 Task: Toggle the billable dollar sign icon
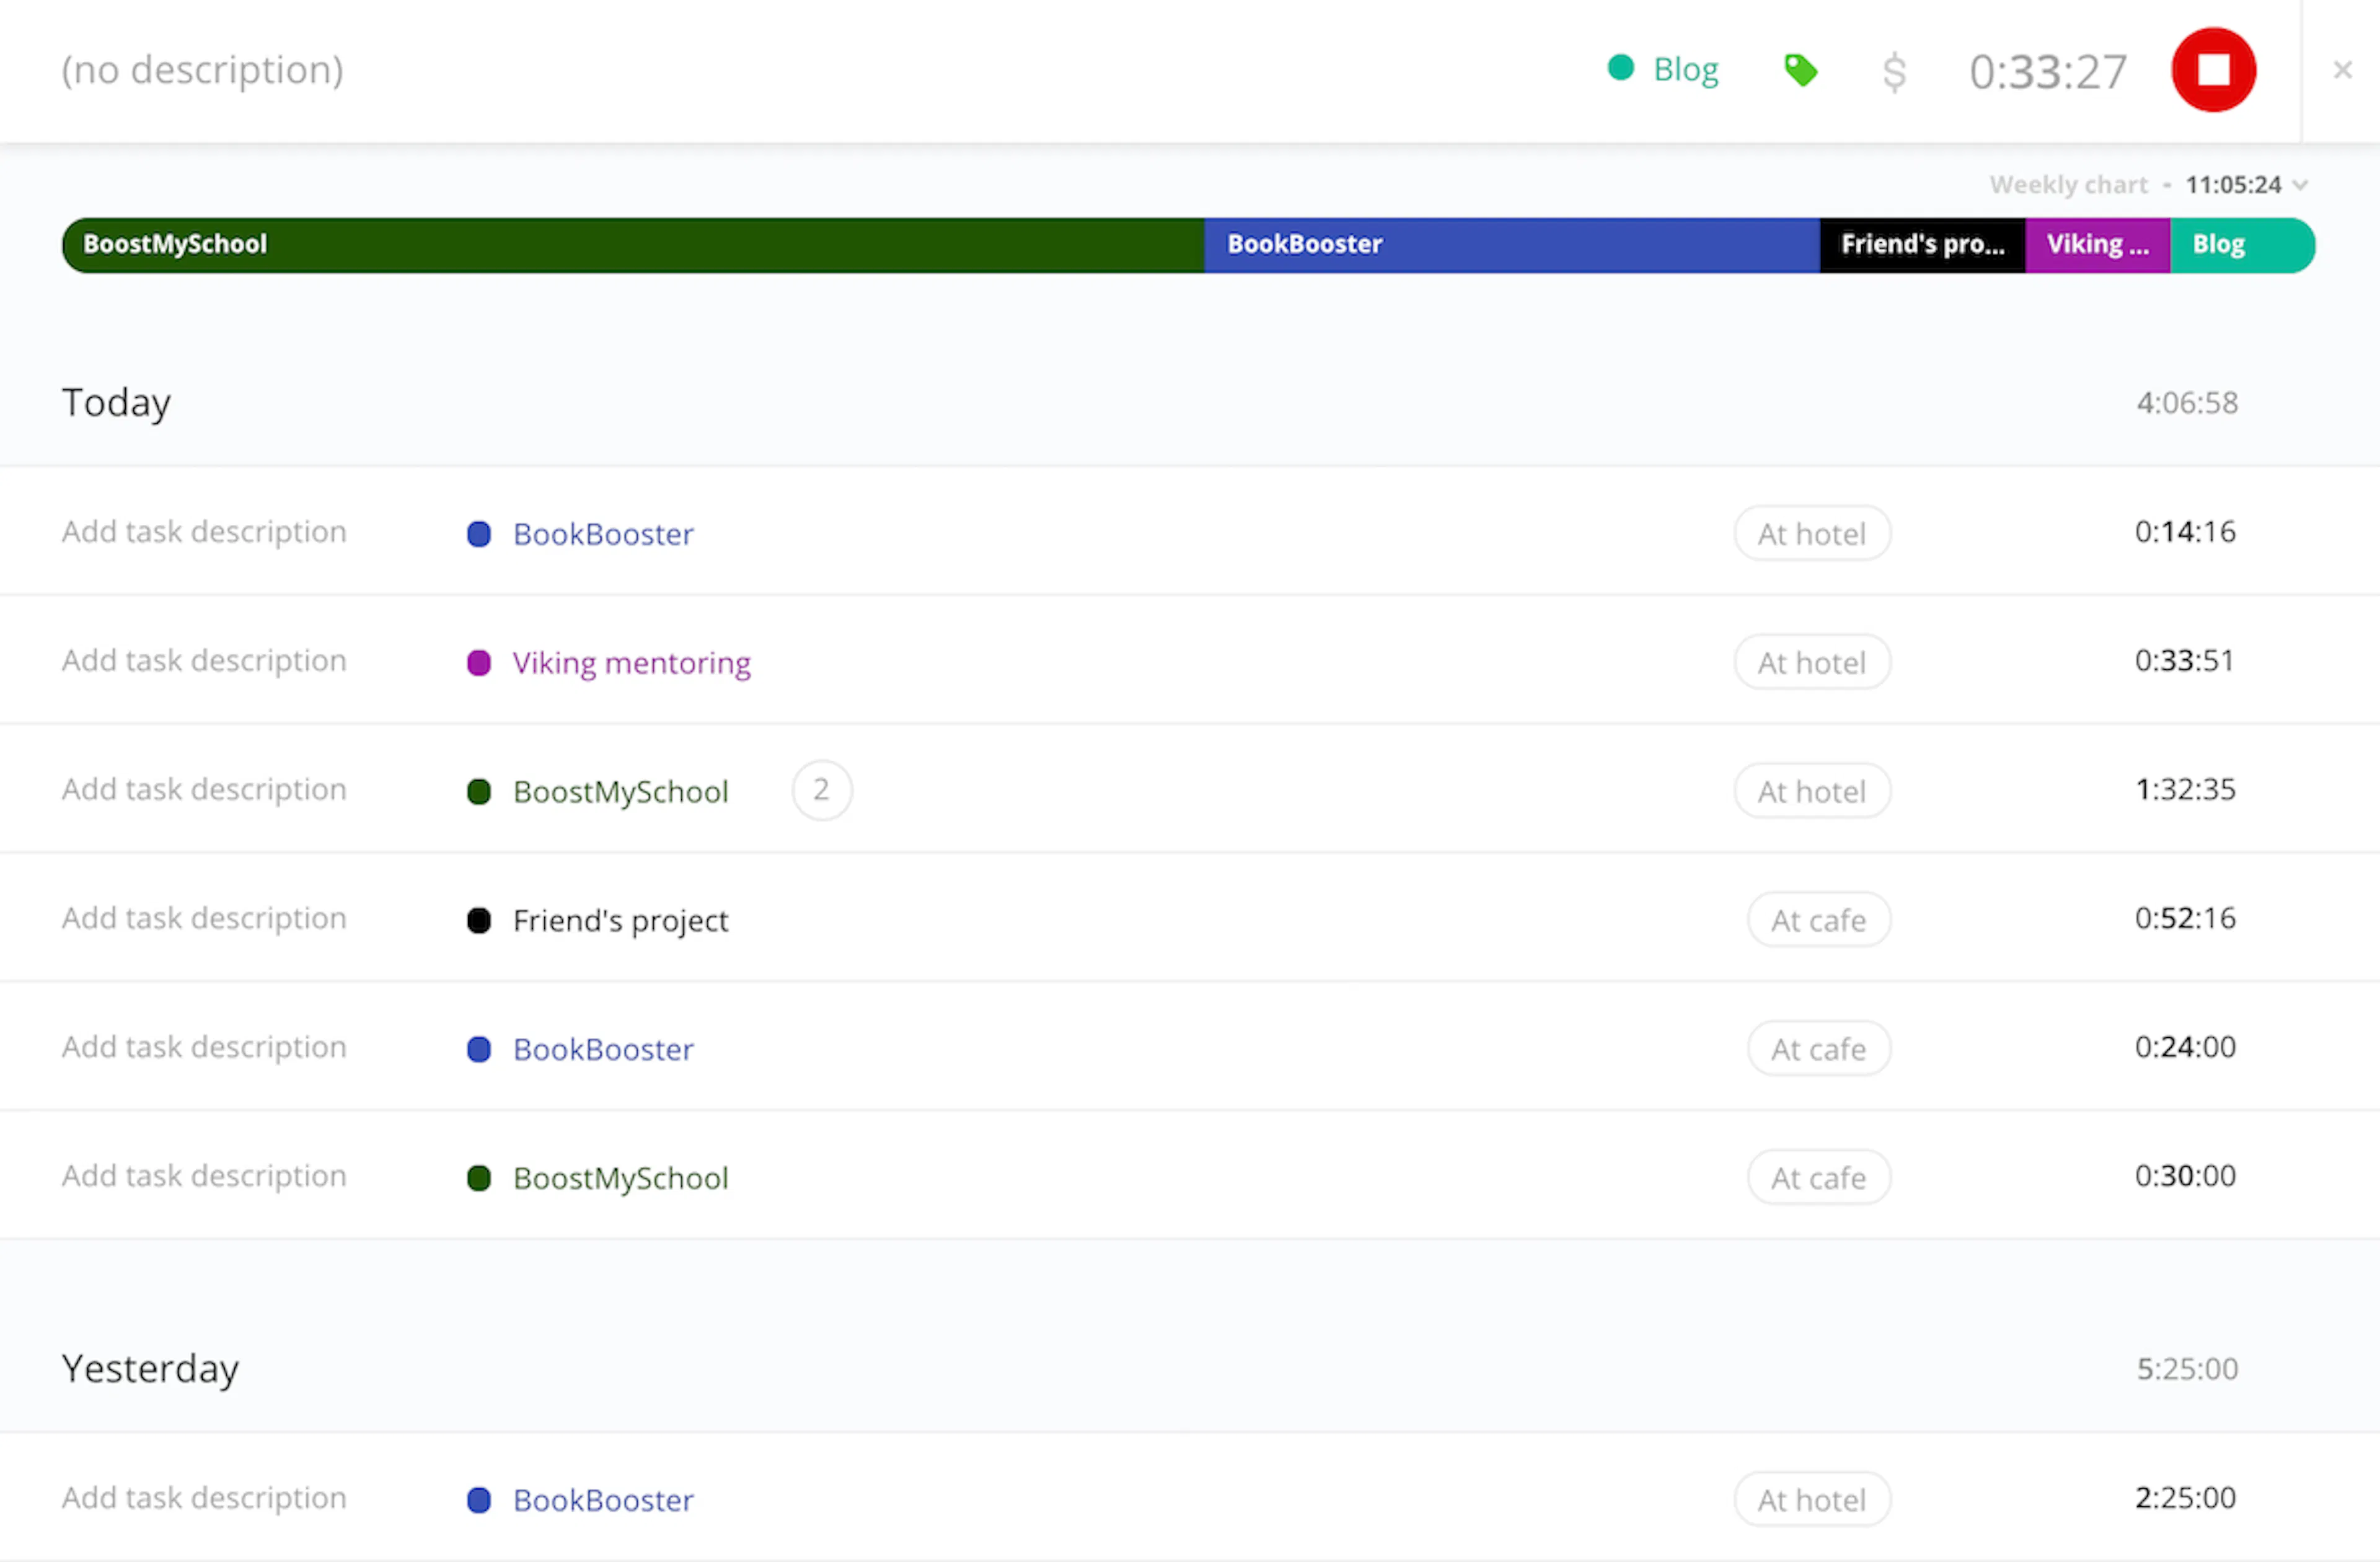tap(1894, 72)
